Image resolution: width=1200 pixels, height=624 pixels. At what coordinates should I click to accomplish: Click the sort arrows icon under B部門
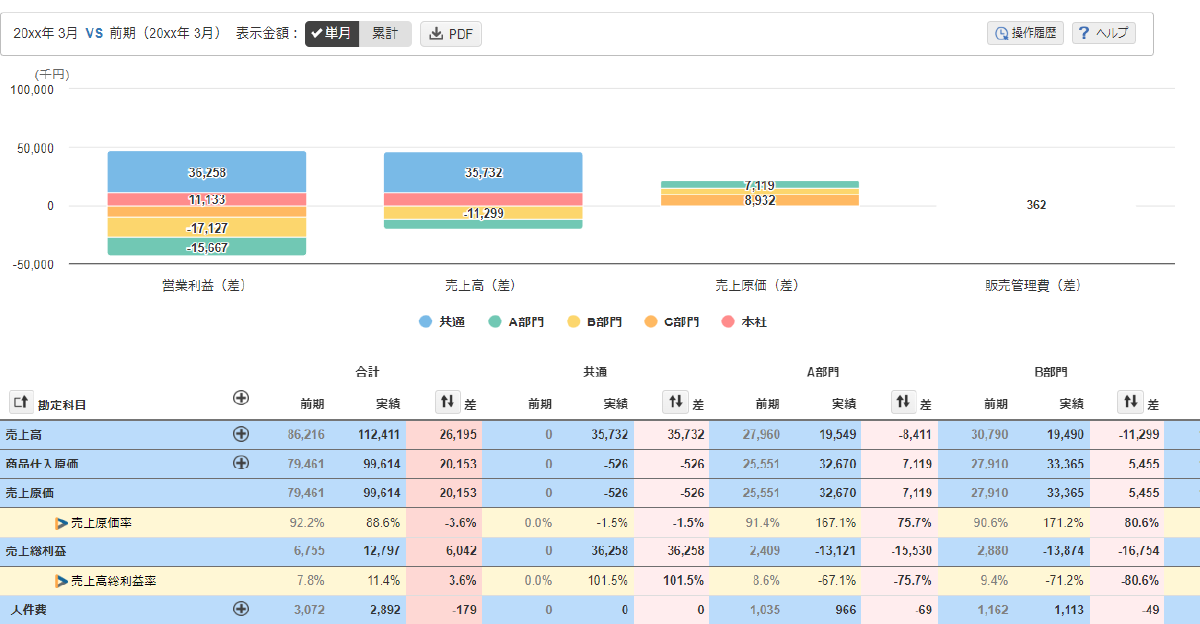pyautogui.click(x=1130, y=402)
